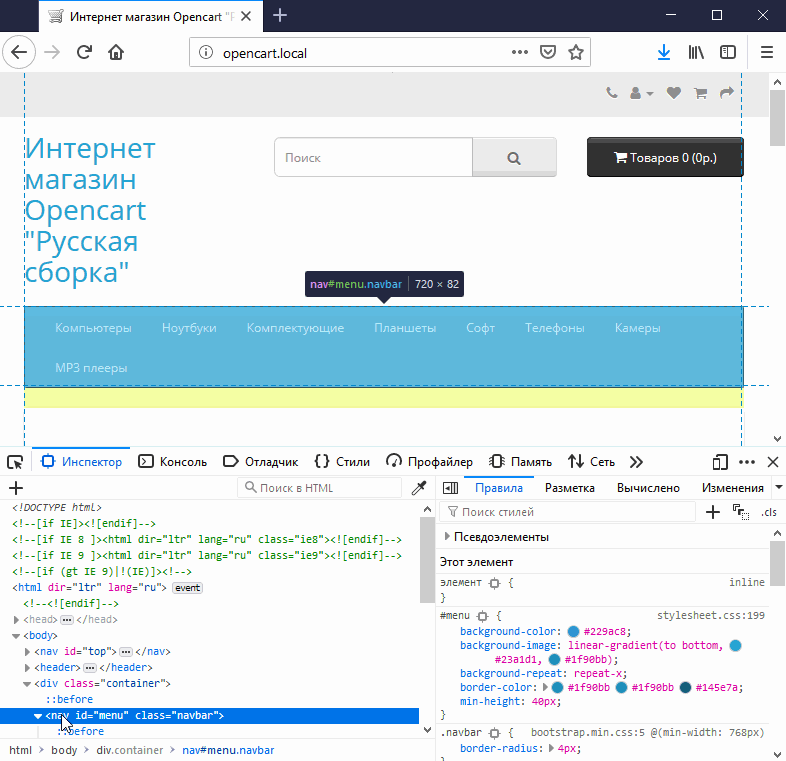This screenshot has width=786, height=761.
Task: Open the Комплектующие menu category
Action: [x=295, y=328]
